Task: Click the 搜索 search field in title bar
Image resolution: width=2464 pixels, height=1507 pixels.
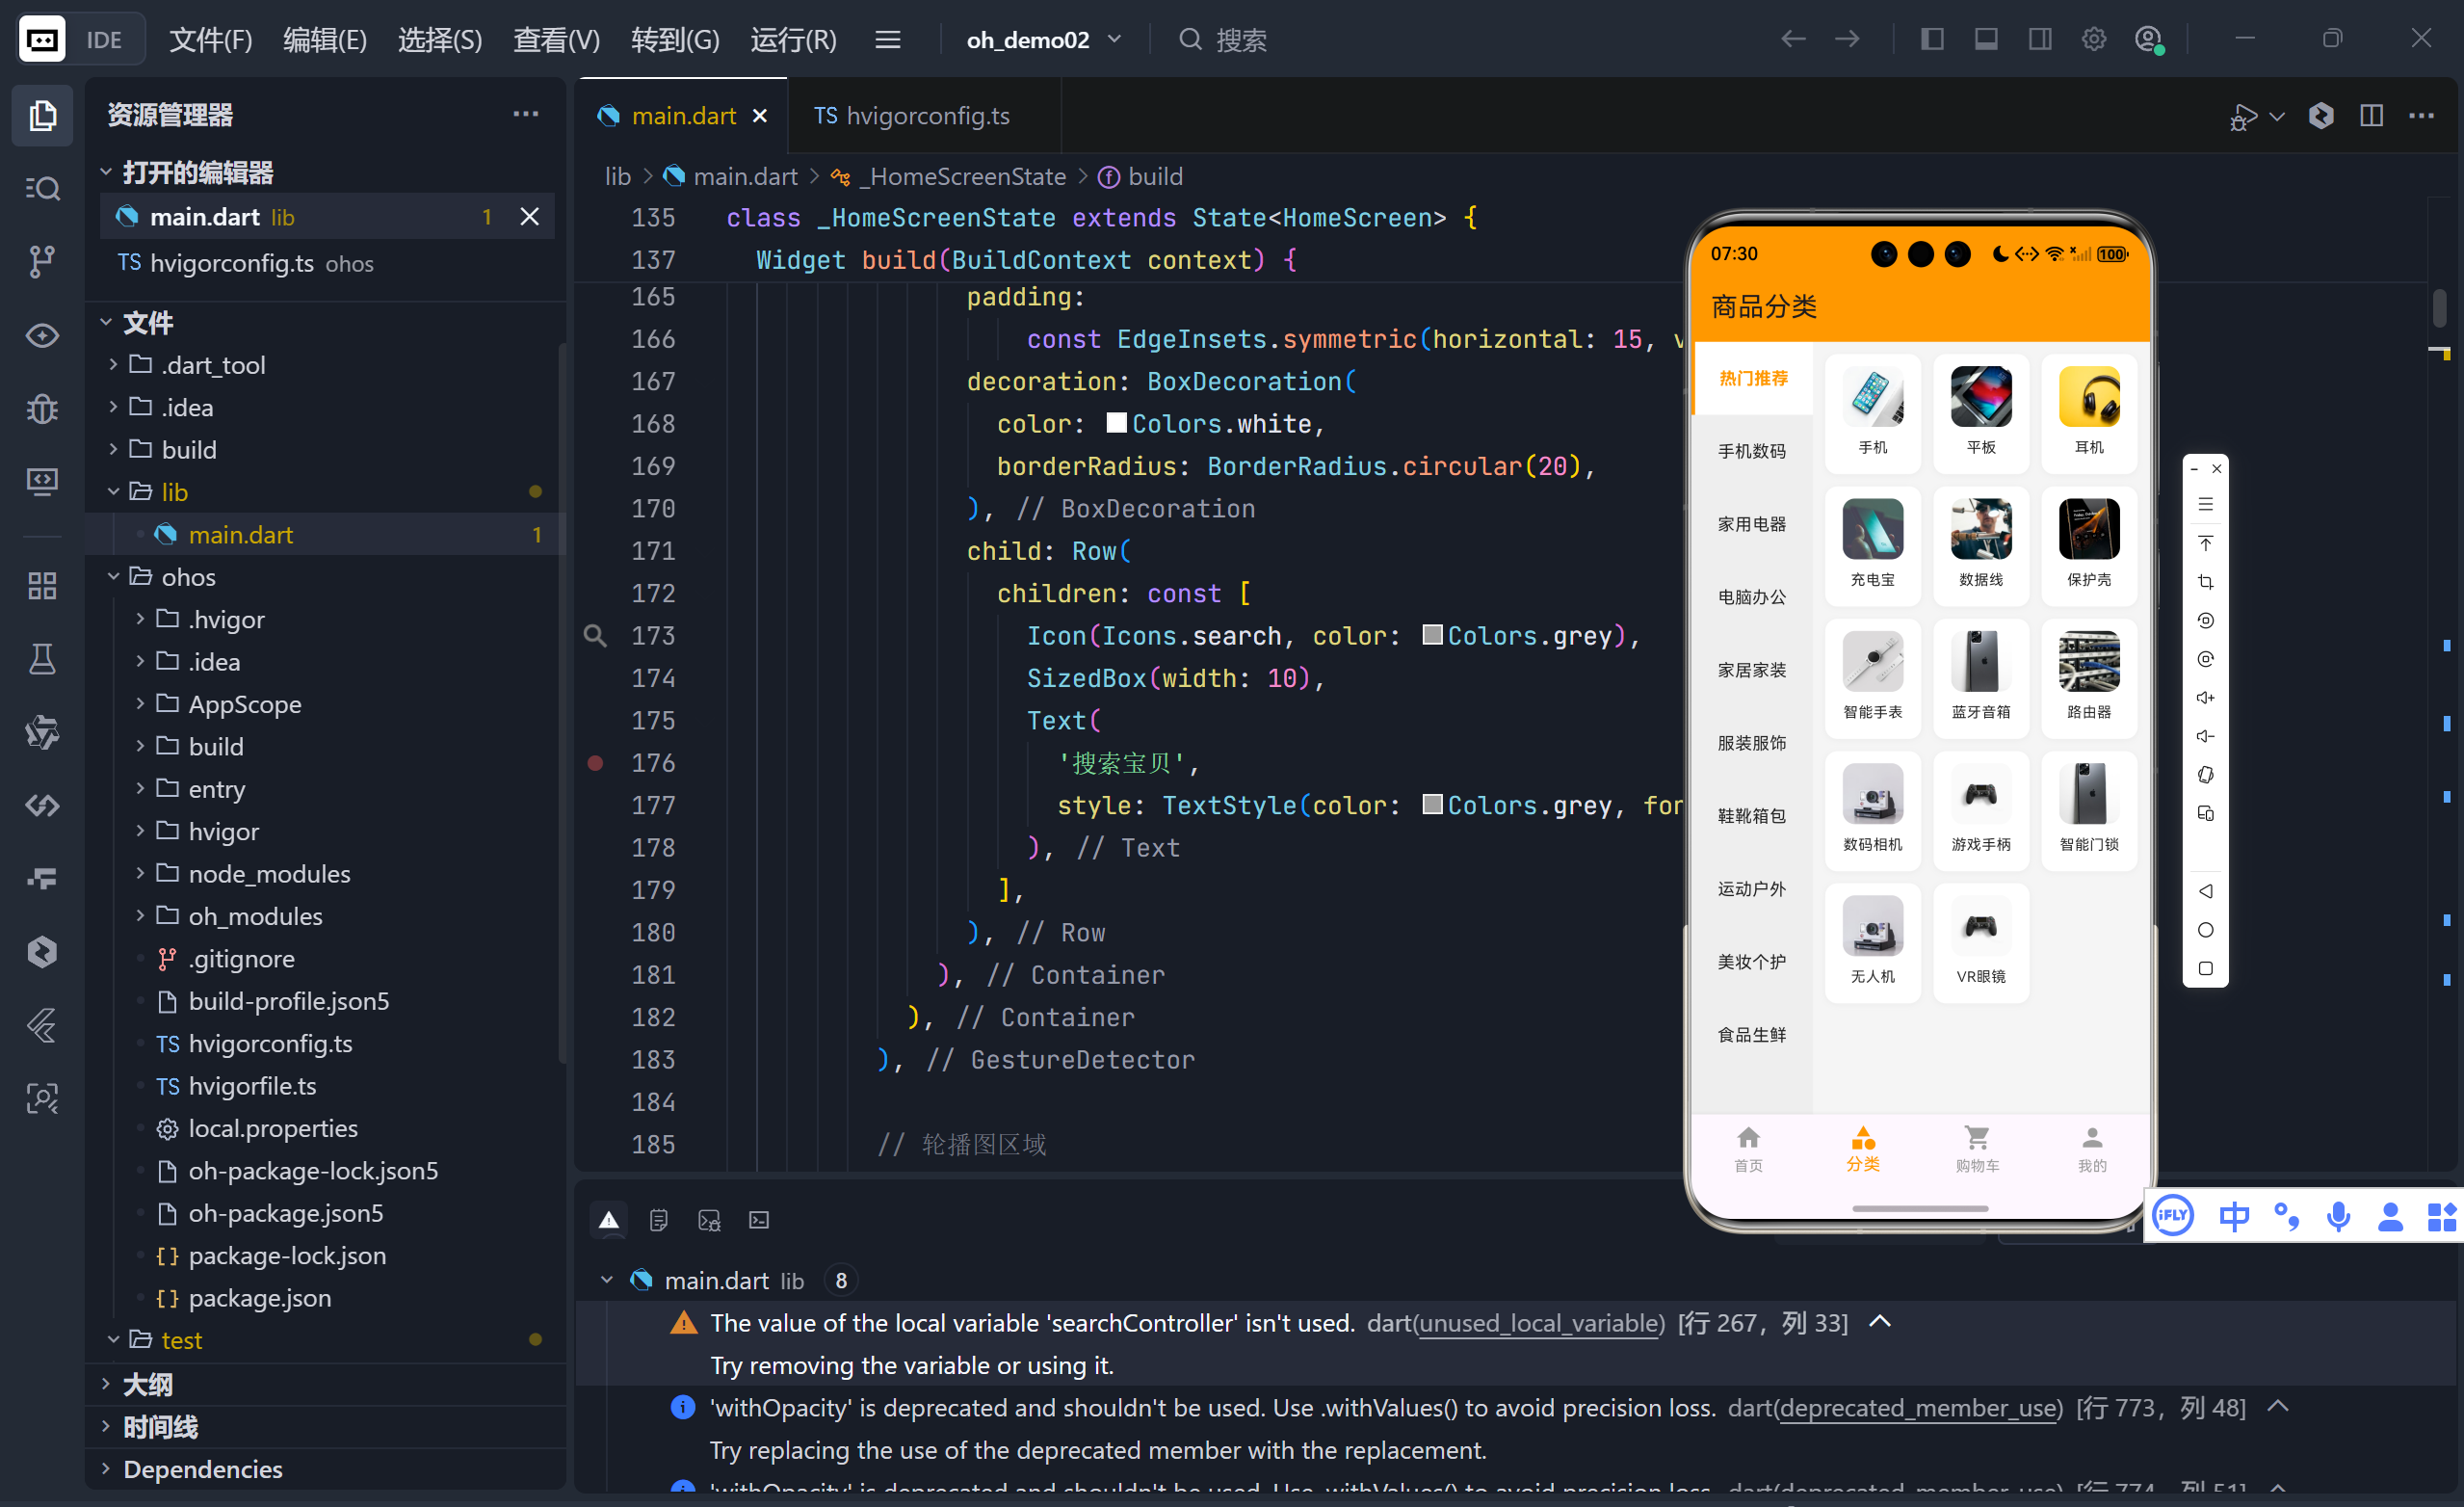Action: 1240,39
